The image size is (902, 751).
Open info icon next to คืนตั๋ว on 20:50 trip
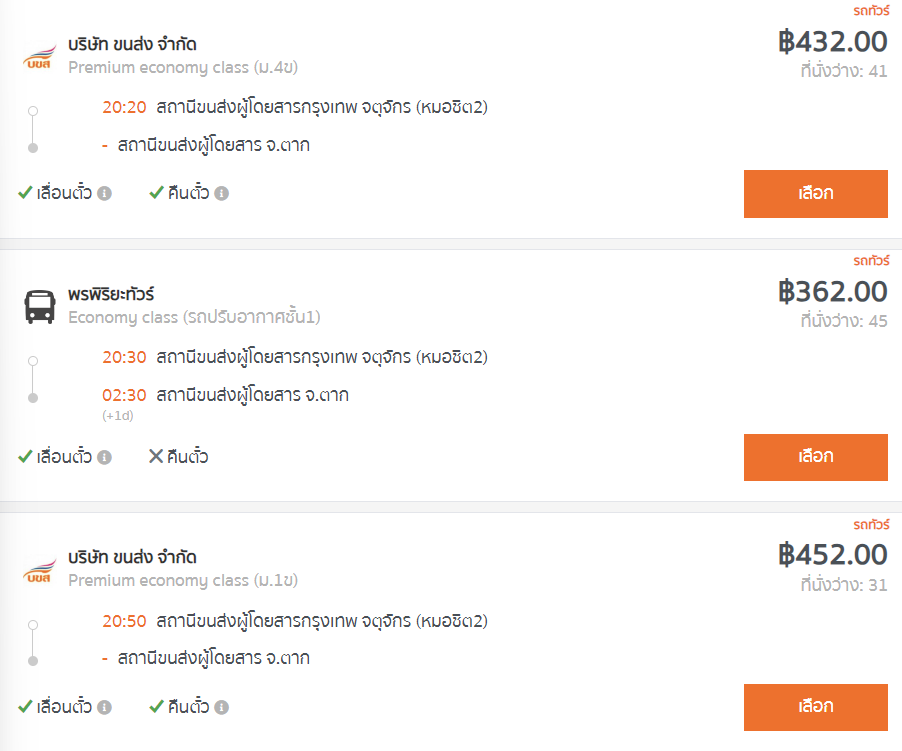[221, 707]
